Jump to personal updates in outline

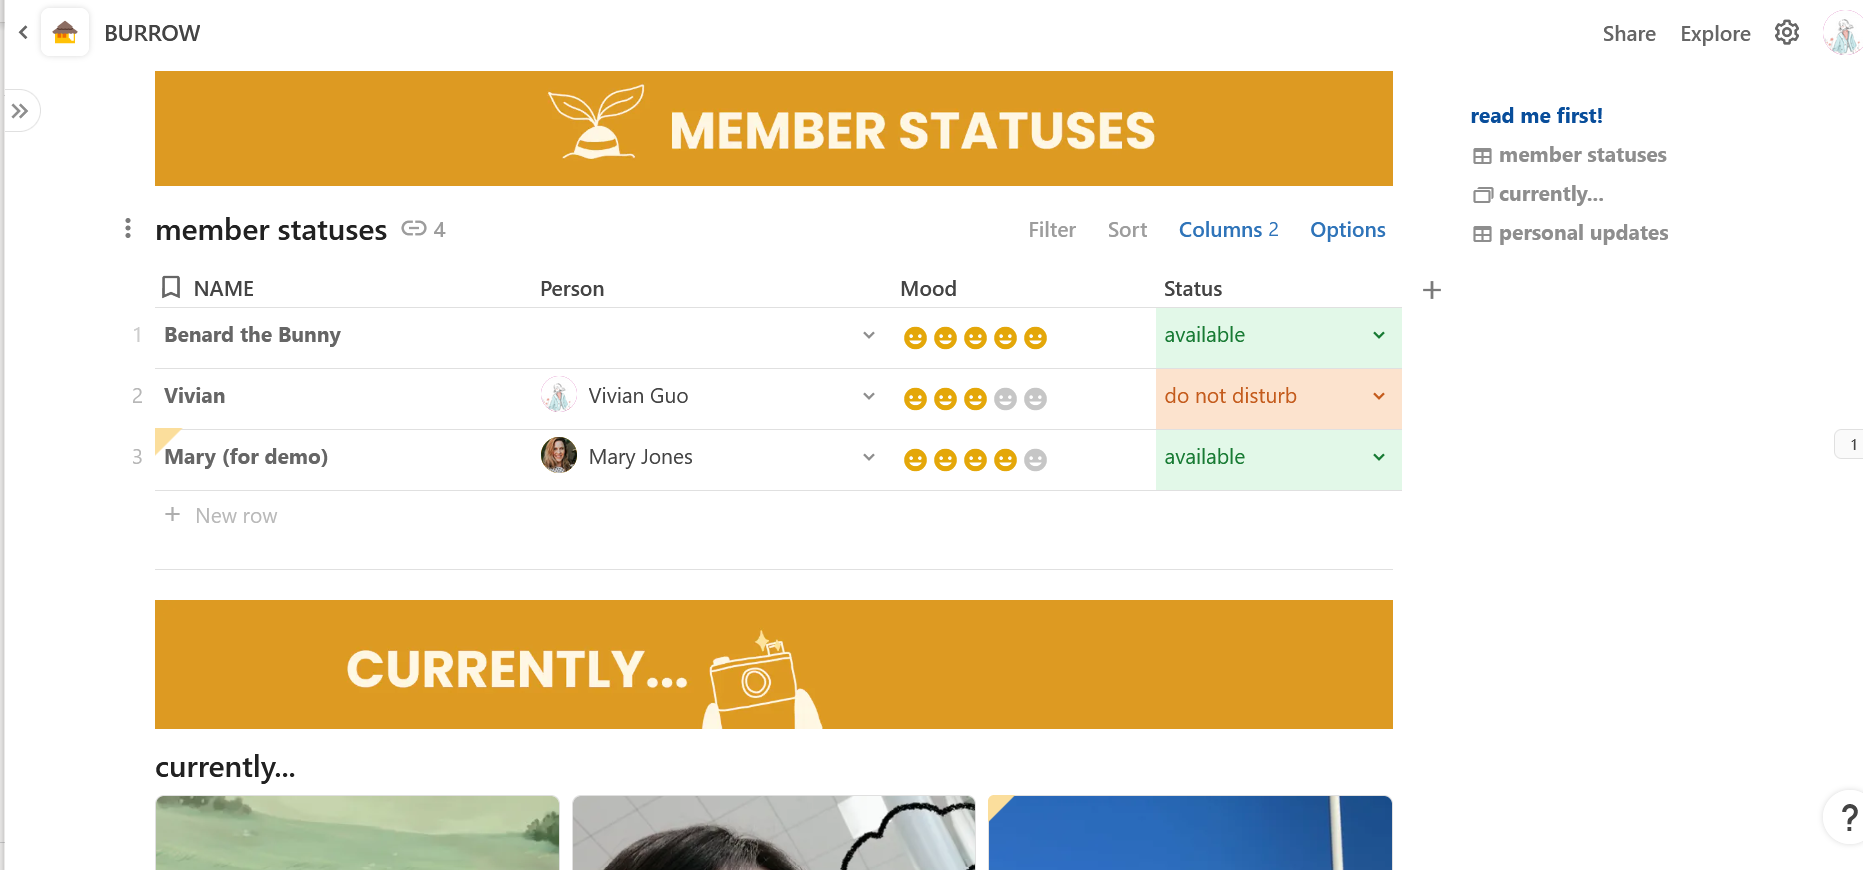(1583, 232)
